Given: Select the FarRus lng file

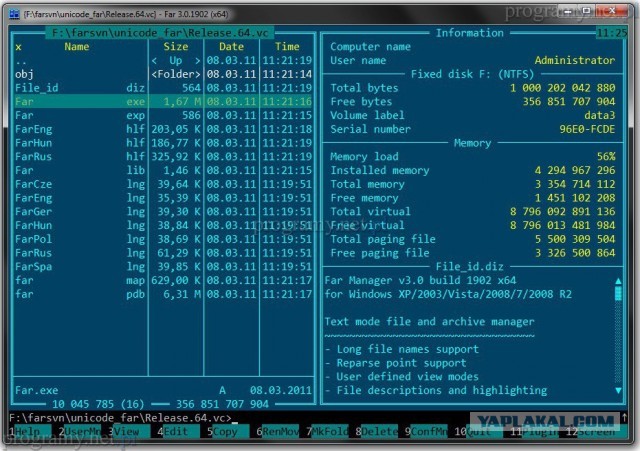Looking at the screenshot, I should pyautogui.click(x=163, y=253).
